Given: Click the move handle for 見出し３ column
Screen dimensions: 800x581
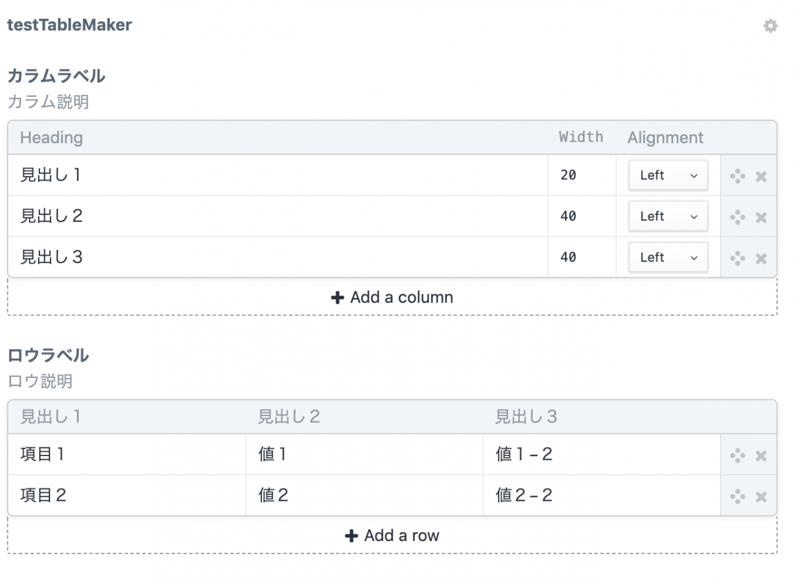Looking at the screenshot, I should coord(738,258).
